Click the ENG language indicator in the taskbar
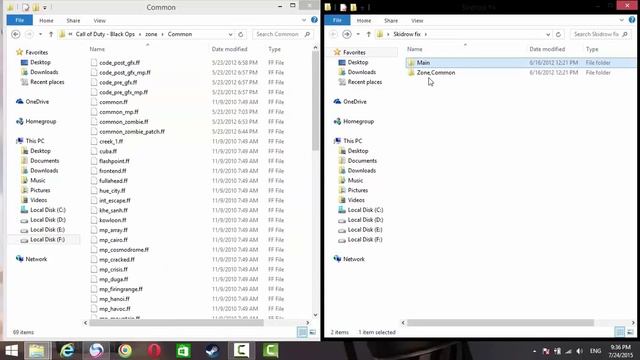 595,351
